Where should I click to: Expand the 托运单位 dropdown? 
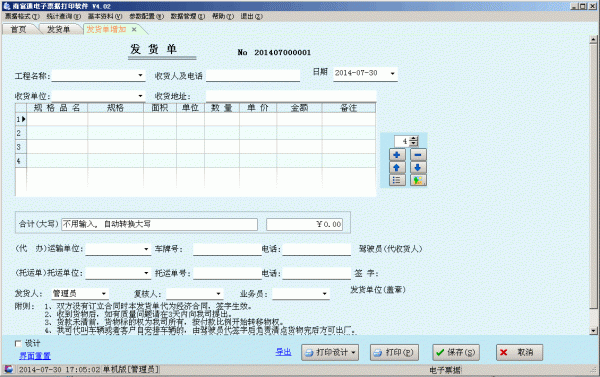[146, 273]
